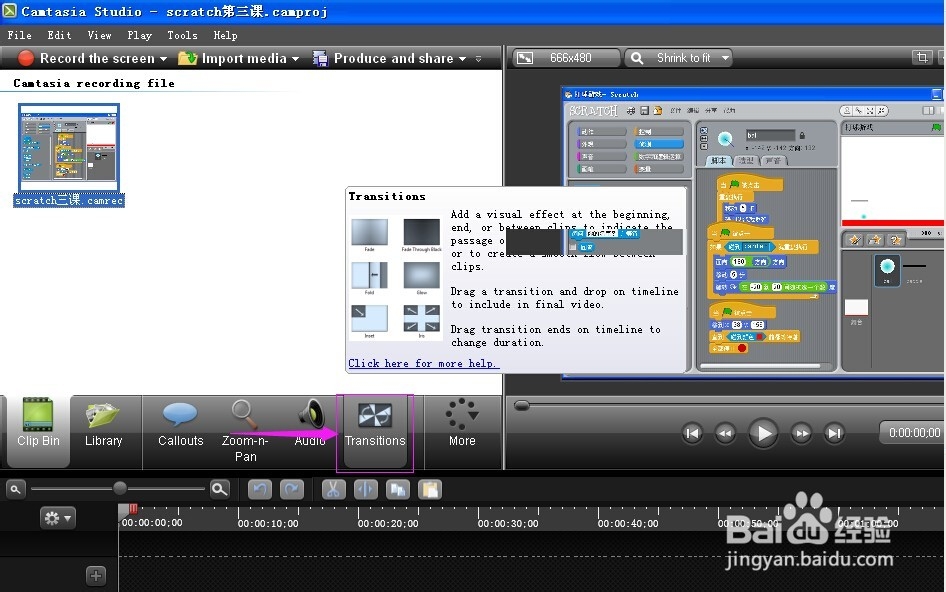
Task: Open the Shrink to fit zoom dropdown
Action: click(x=678, y=58)
